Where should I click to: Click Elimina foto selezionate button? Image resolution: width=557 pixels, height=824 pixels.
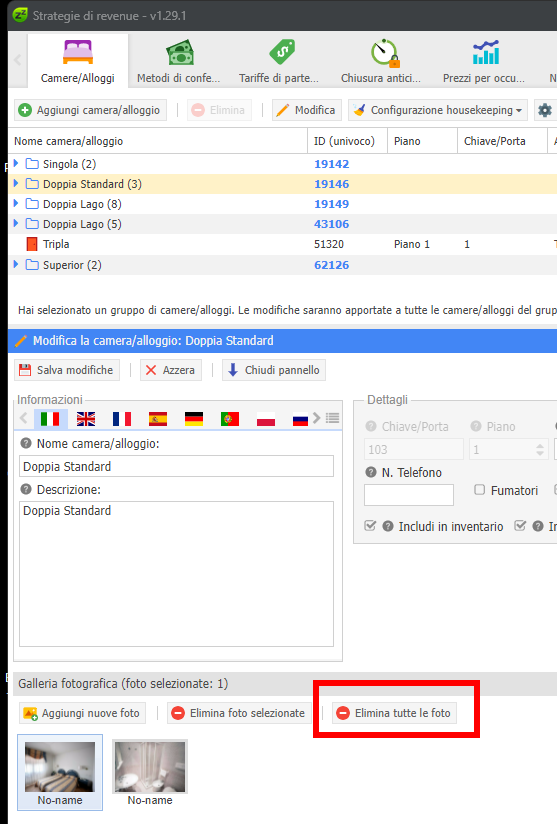click(239, 713)
